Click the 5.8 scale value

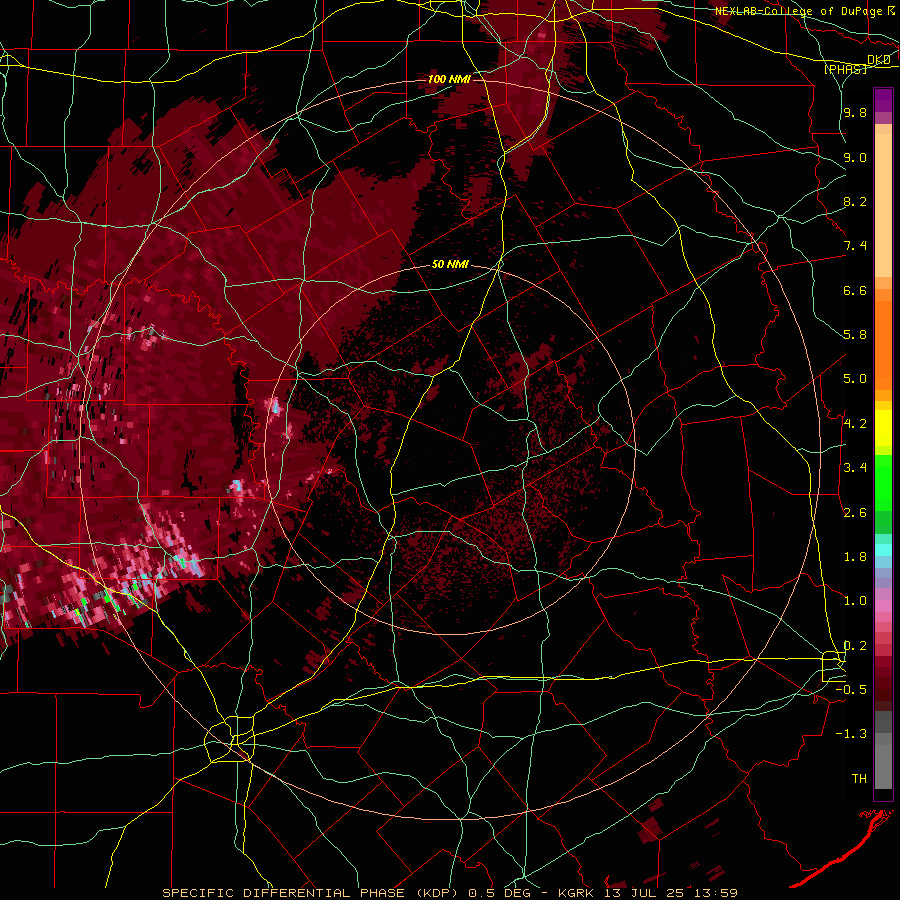click(x=855, y=335)
